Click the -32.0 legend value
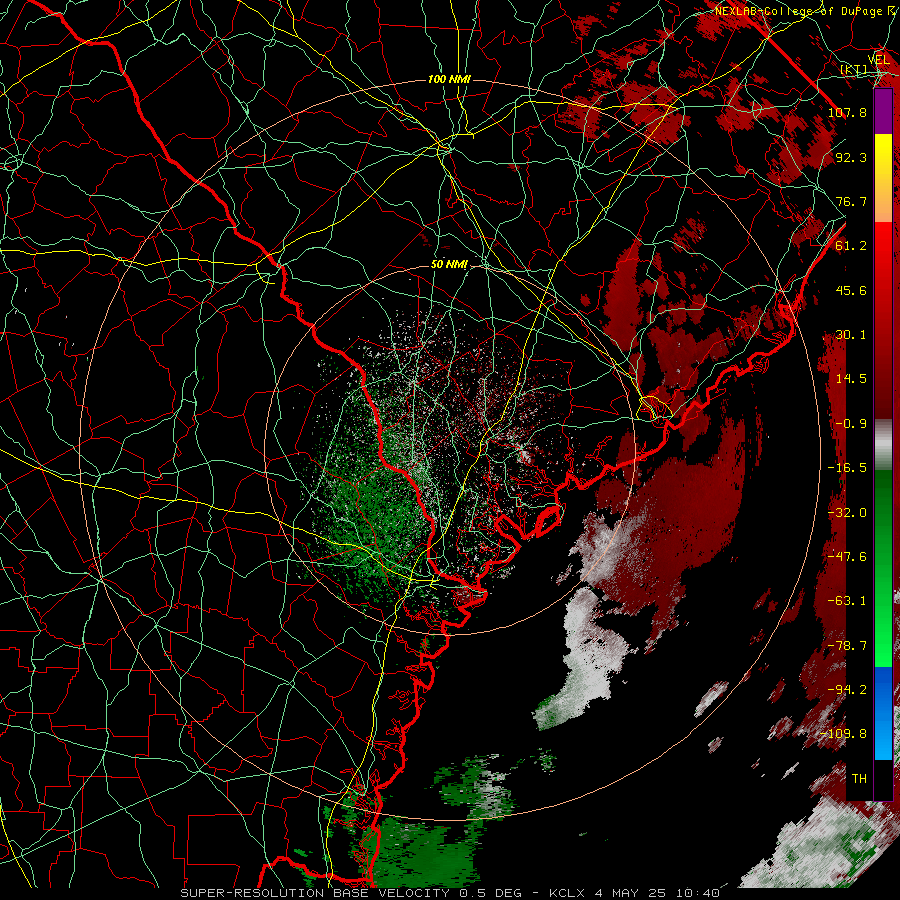Image resolution: width=900 pixels, height=900 pixels. [847, 513]
